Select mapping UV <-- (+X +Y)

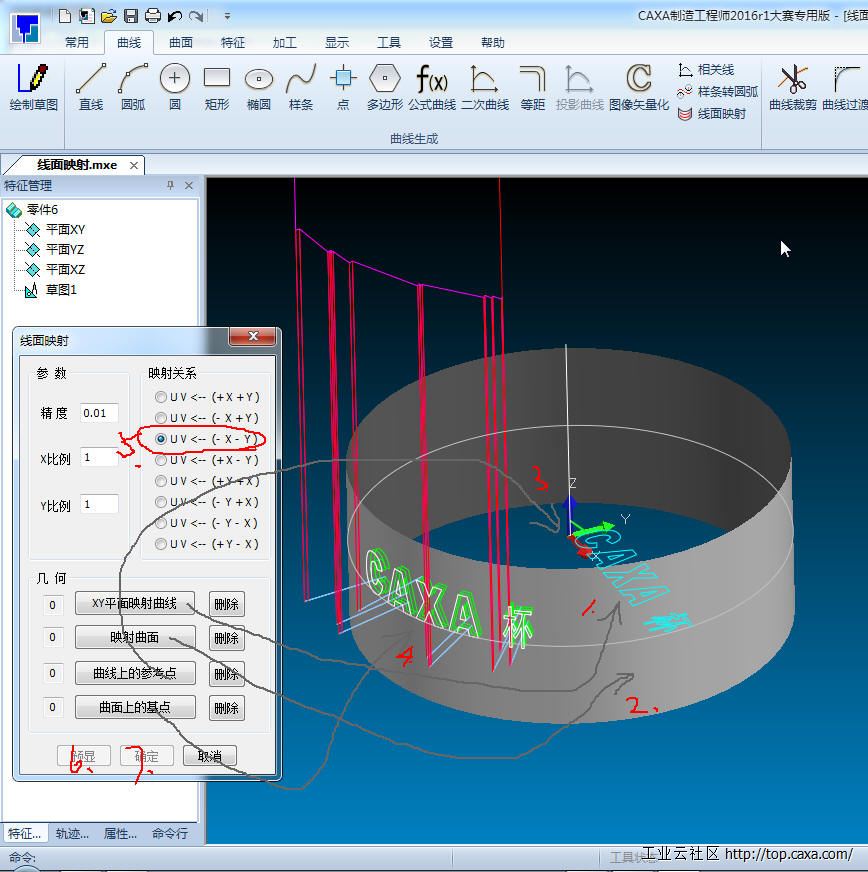(160, 397)
